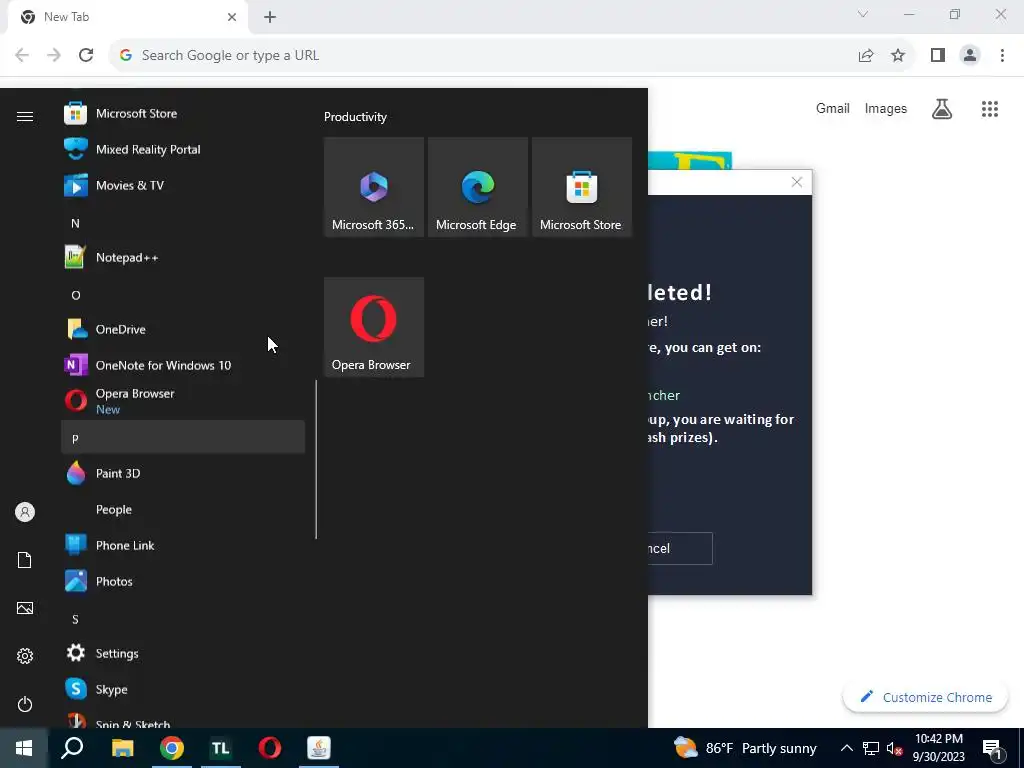Open the clock showing 10:42 PM

[x=938, y=748]
